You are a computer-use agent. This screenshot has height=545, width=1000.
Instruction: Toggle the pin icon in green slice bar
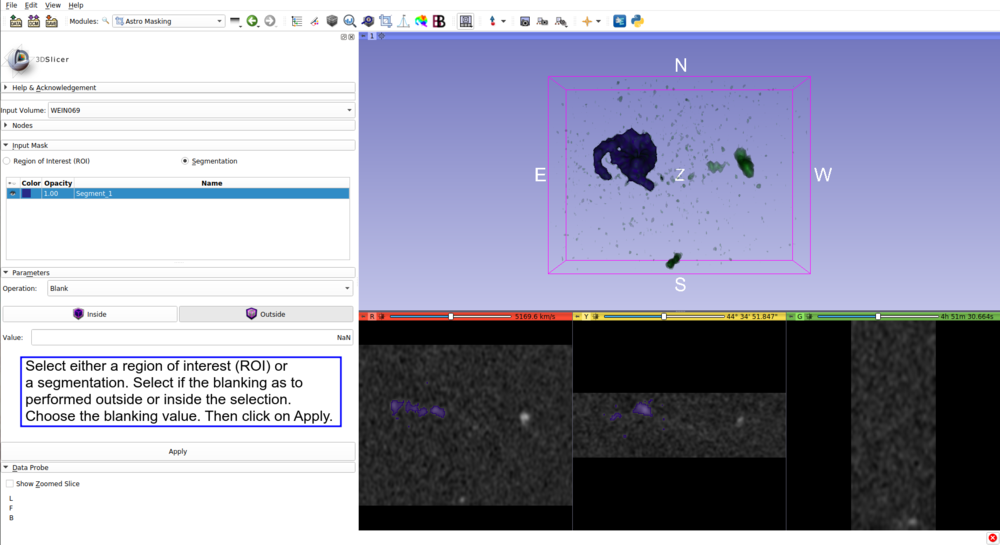click(x=791, y=316)
